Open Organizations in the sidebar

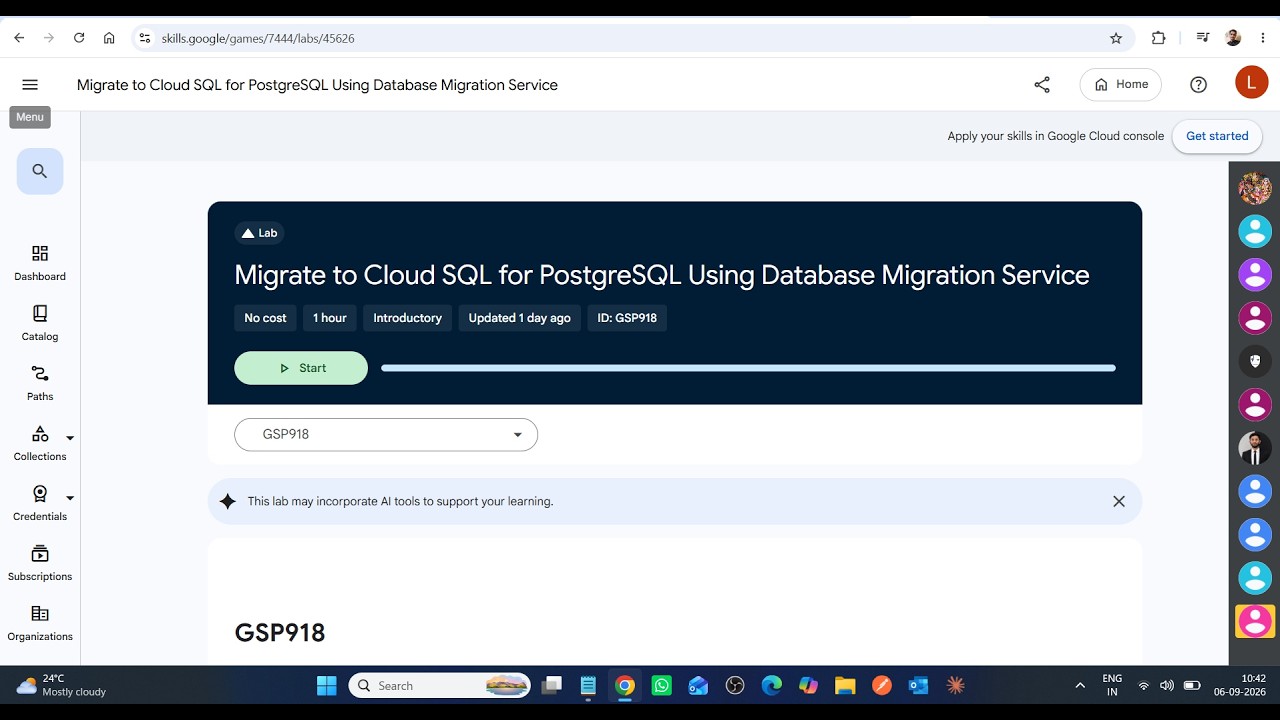(40, 623)
